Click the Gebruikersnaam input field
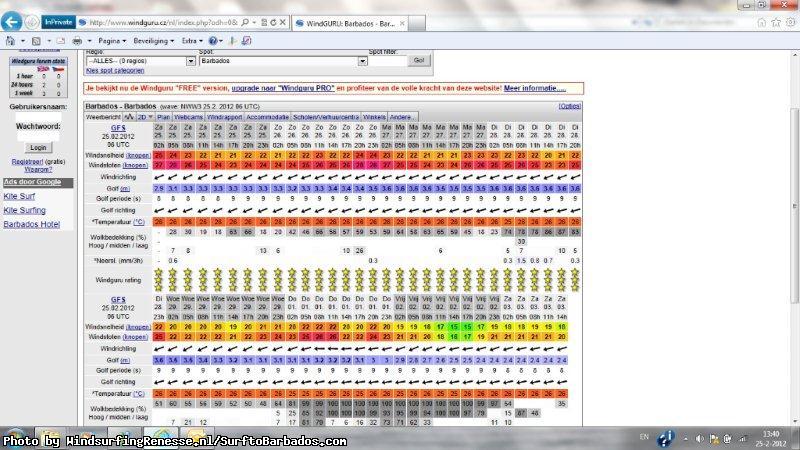This screenshot has height=450, width=800. tap(36, 115)
